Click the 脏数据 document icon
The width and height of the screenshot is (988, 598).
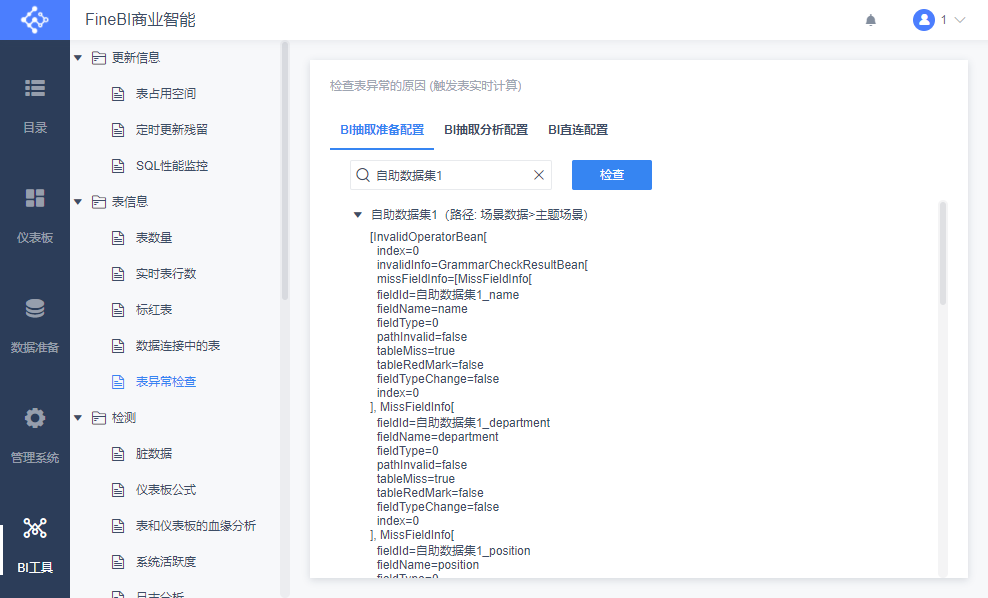pos(118,454)
